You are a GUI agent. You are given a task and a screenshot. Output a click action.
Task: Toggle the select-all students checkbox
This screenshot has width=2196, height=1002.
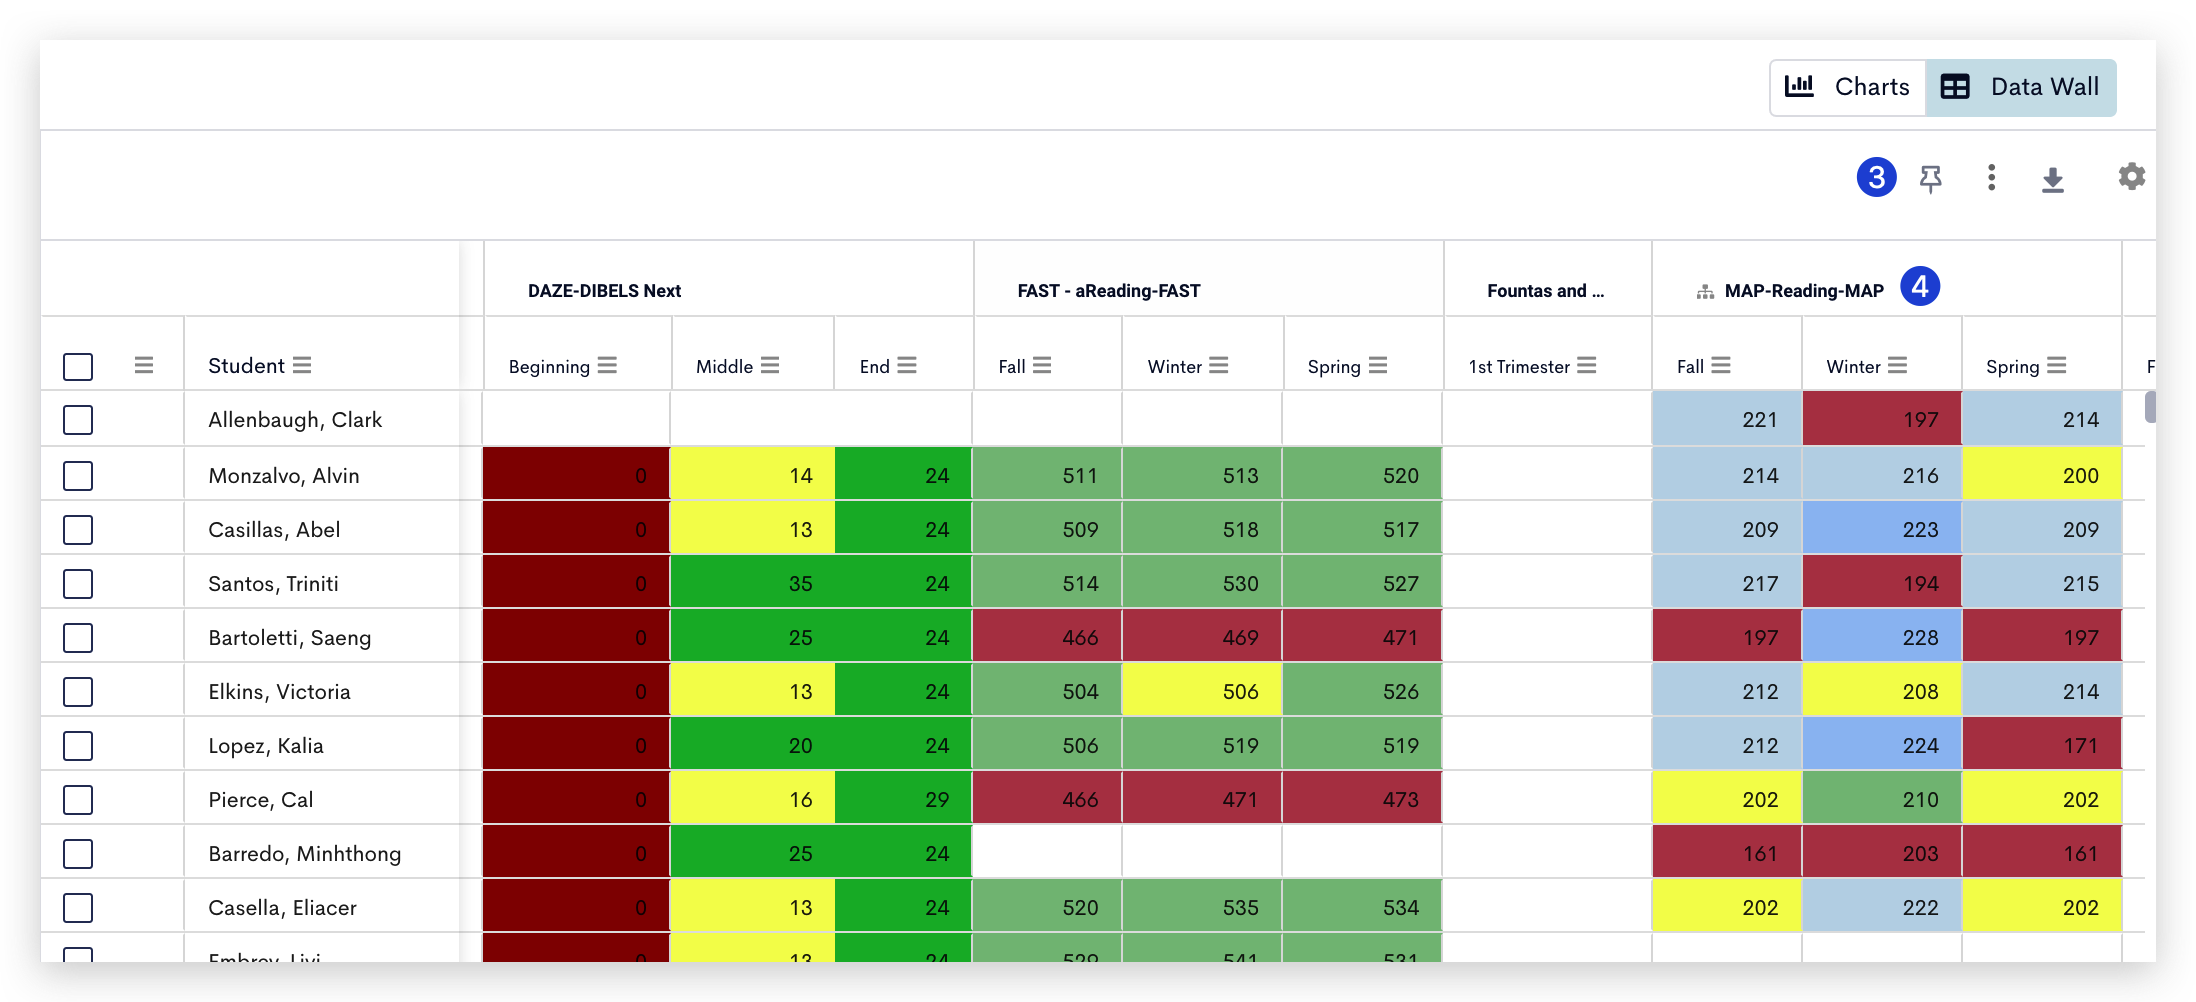(x=78, y=366)
